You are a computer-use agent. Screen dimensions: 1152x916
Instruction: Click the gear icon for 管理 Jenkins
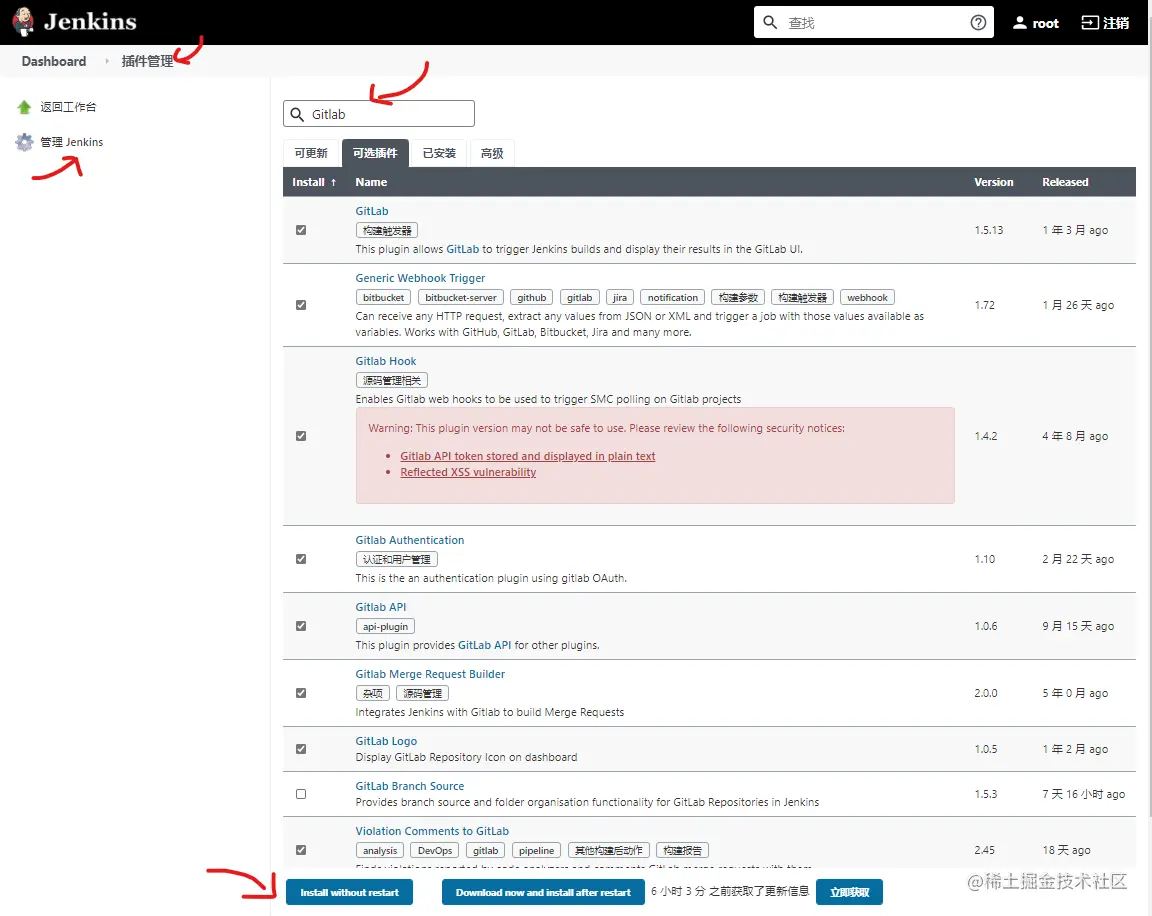point(24,142)
